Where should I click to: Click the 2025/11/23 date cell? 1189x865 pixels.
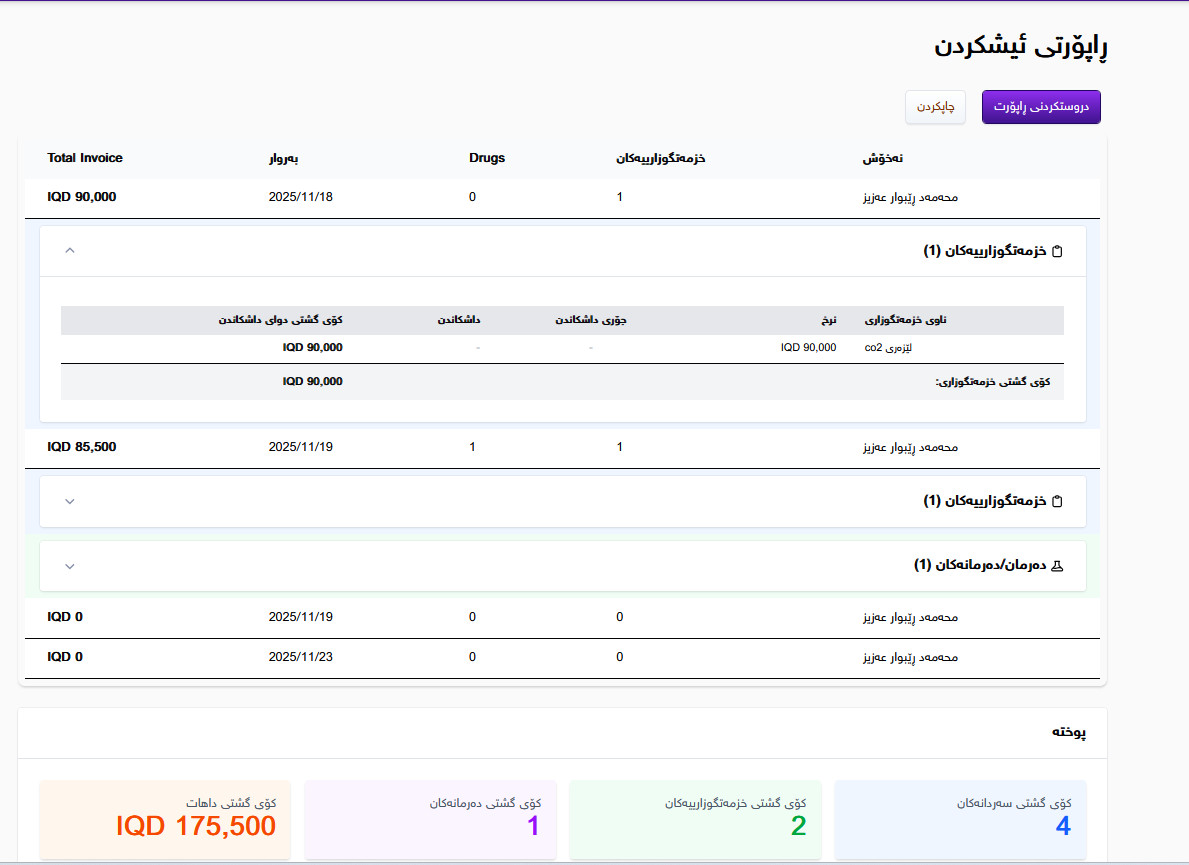[x=300, y=657]
